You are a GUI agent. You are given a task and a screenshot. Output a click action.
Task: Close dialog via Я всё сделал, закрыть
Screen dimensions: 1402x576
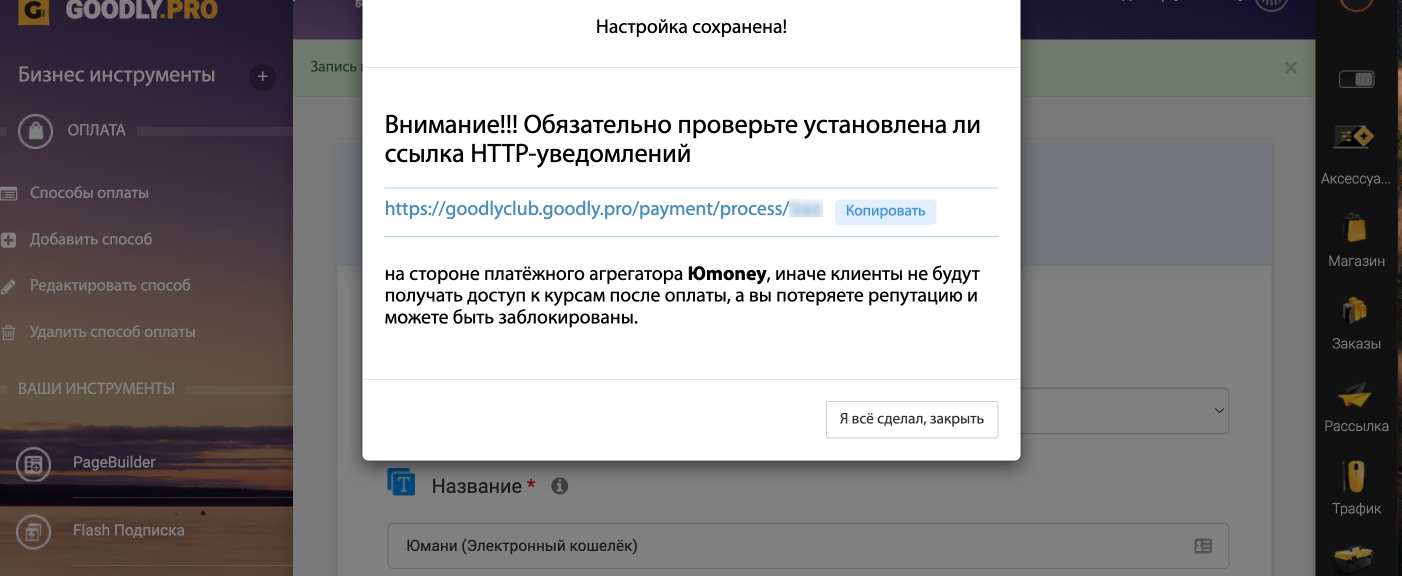point(912,419)
